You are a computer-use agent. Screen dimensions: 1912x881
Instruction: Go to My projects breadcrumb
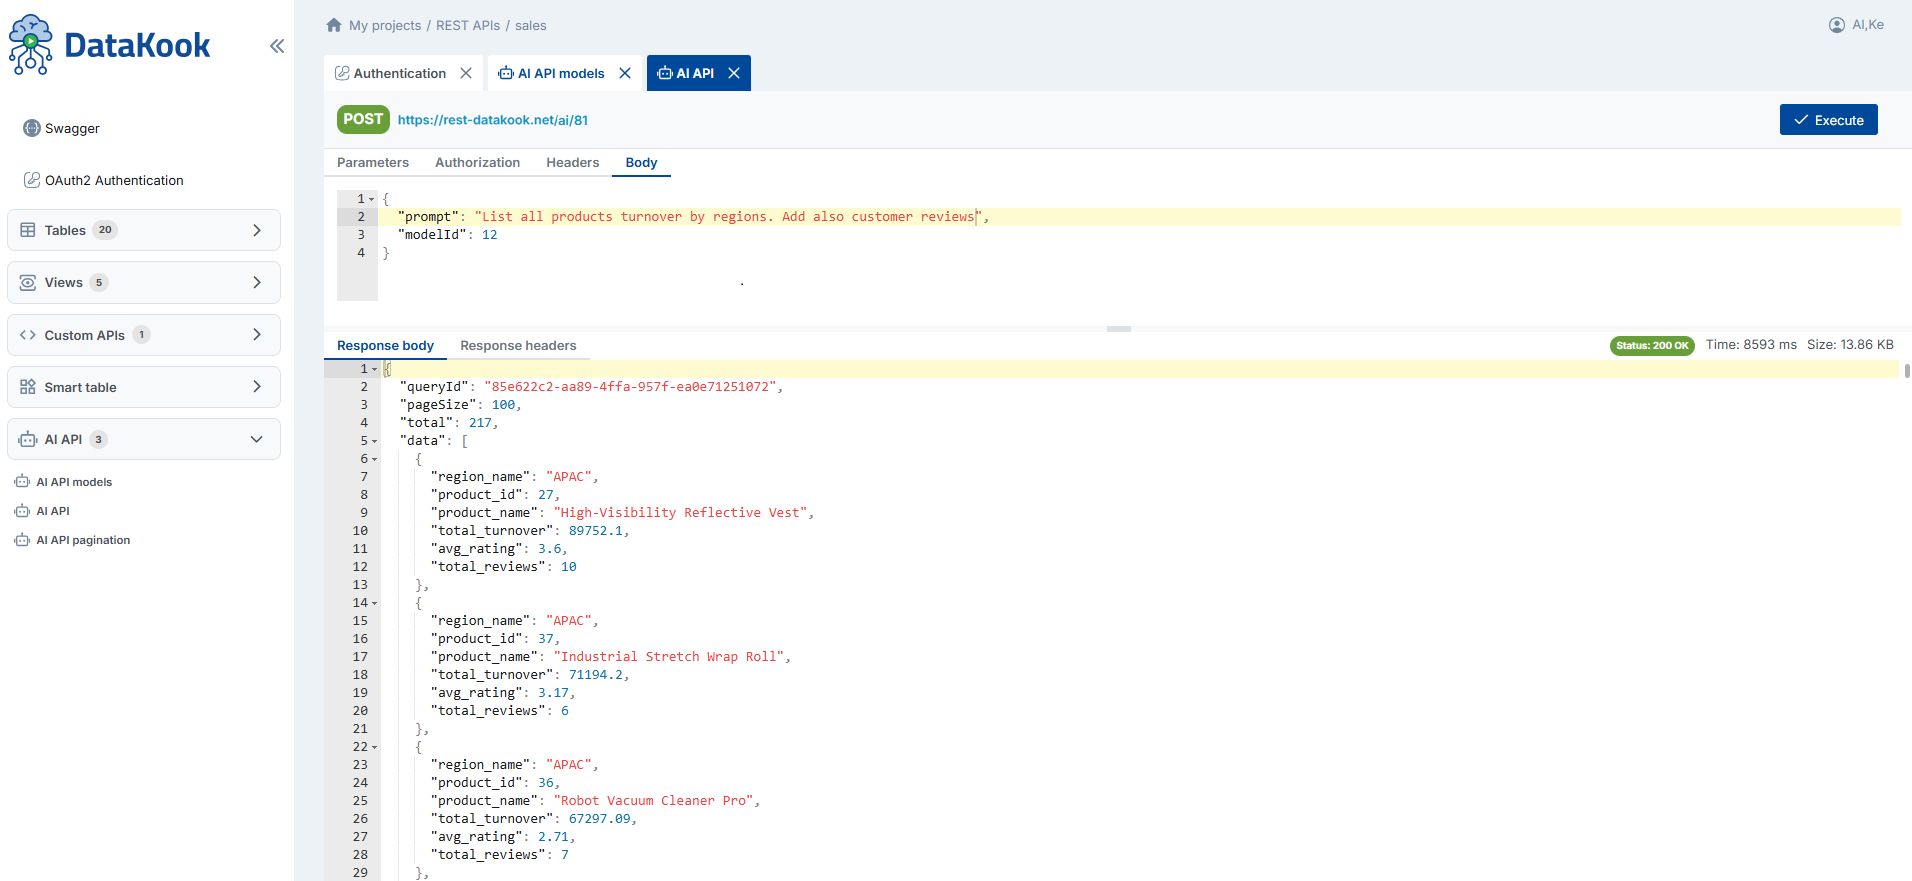point(385,25)
